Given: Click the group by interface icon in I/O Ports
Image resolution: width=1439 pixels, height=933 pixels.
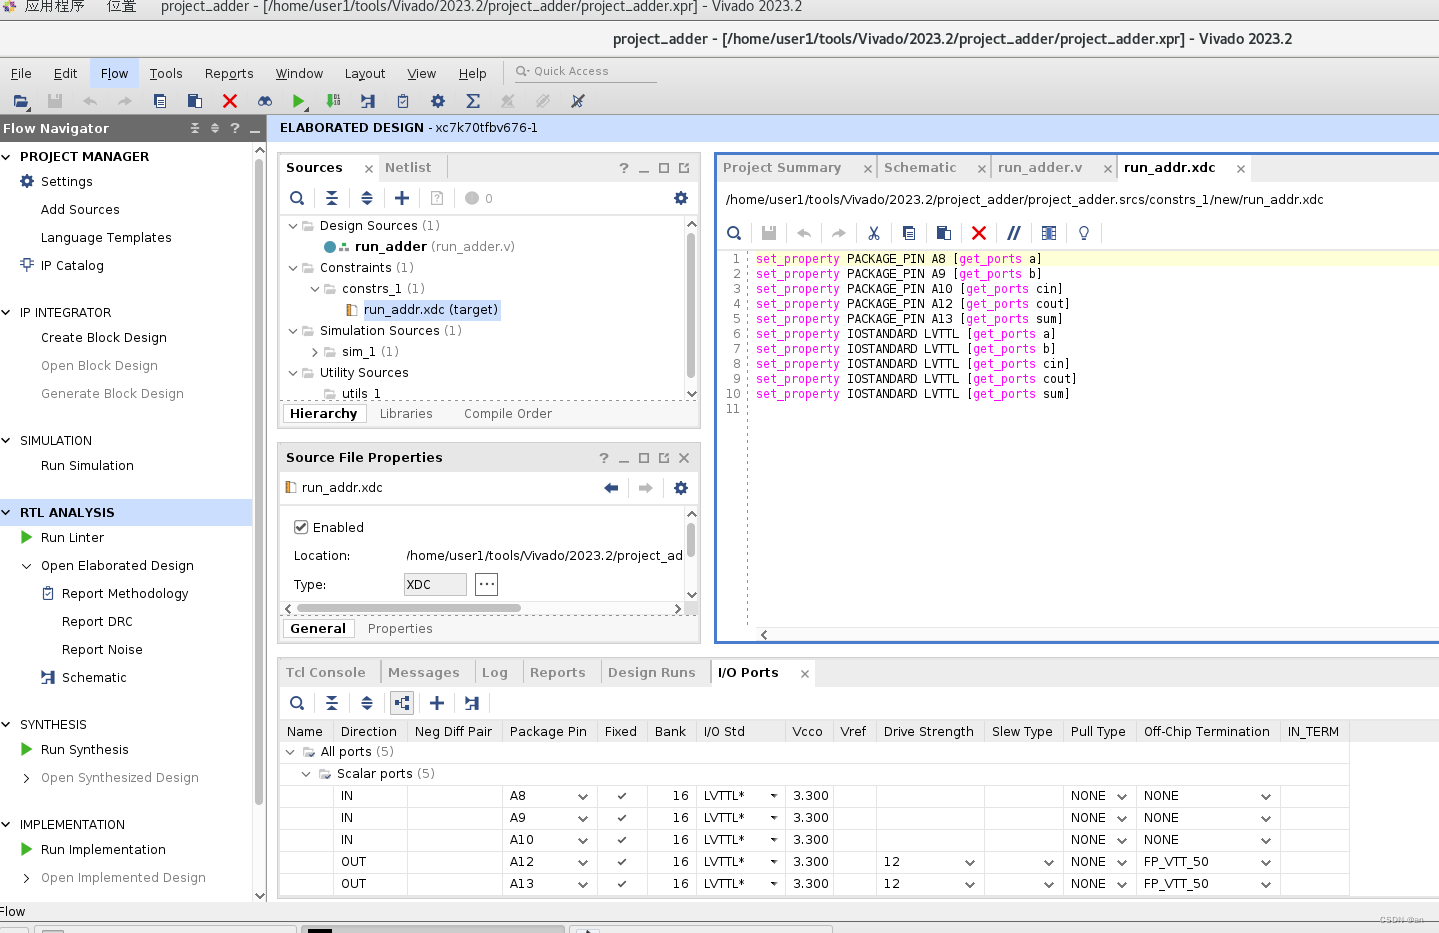Looking at the screenshot, I should [402, 703].
